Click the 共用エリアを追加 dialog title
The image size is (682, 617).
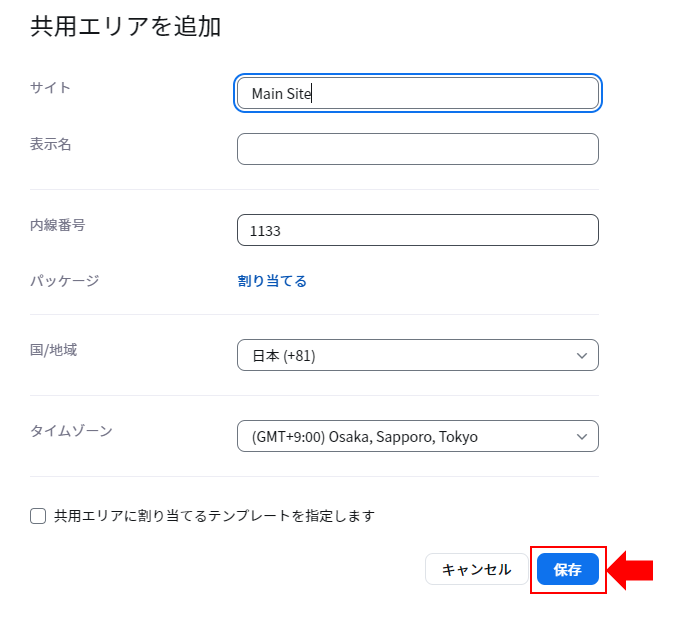125,27
